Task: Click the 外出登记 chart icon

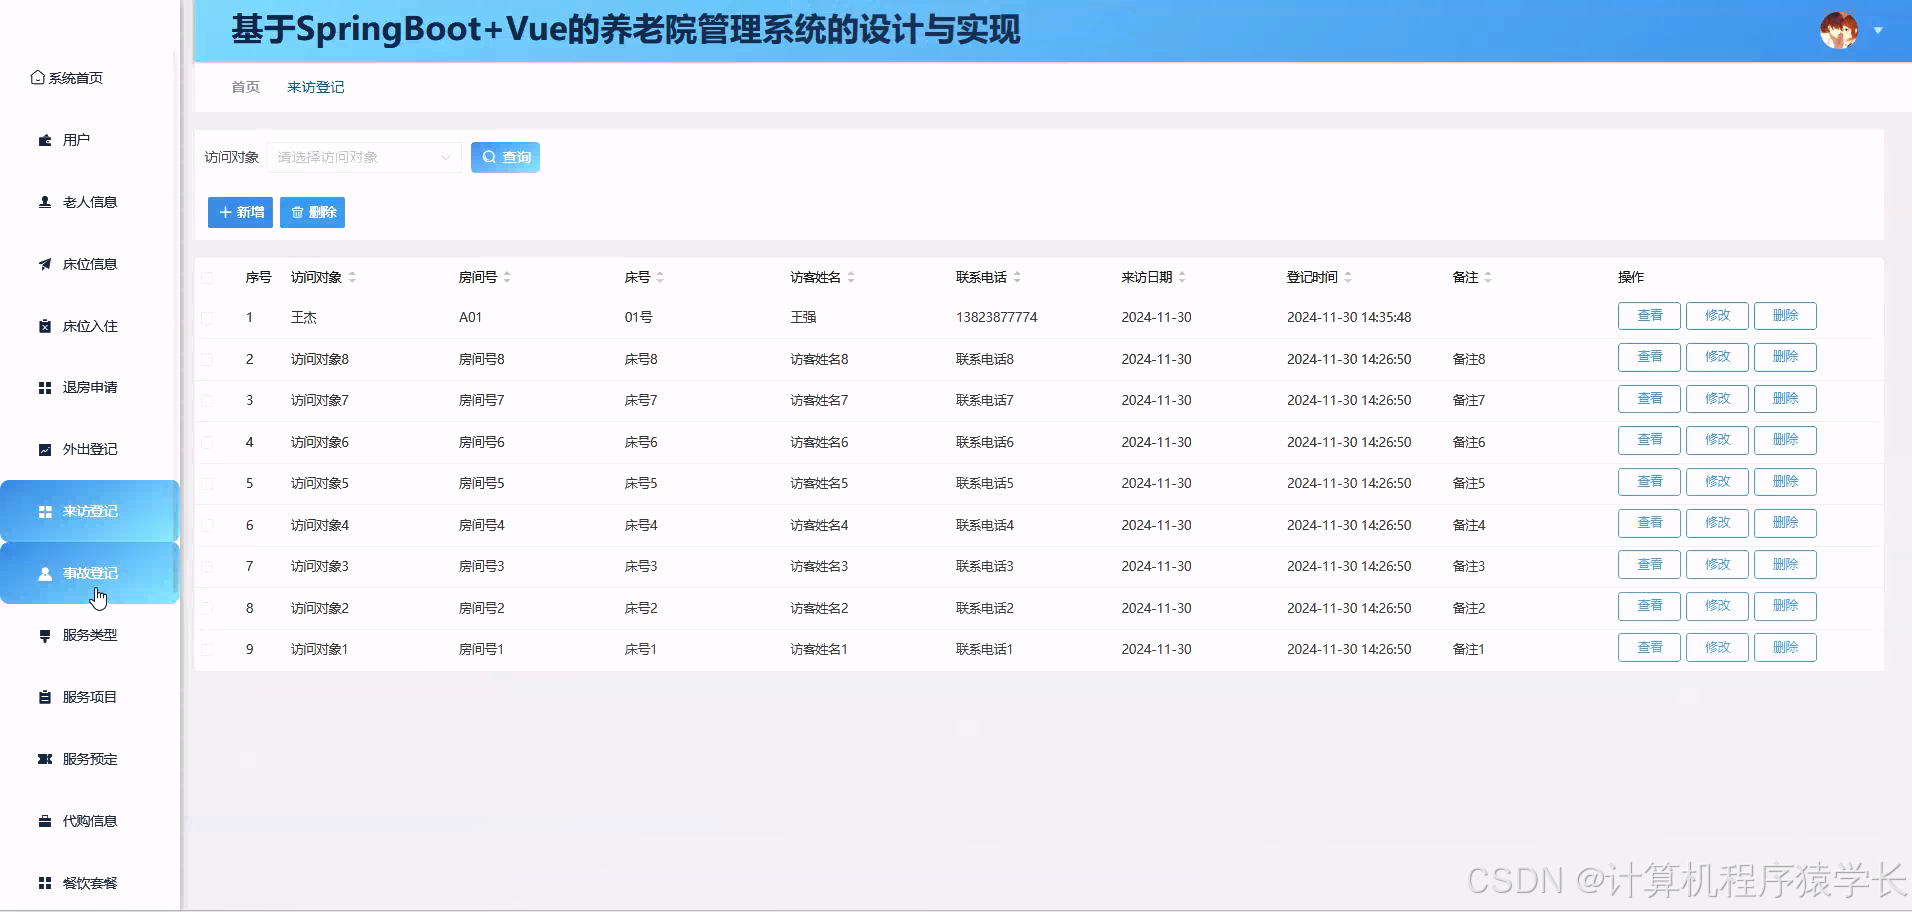Action: coord(45,449)
